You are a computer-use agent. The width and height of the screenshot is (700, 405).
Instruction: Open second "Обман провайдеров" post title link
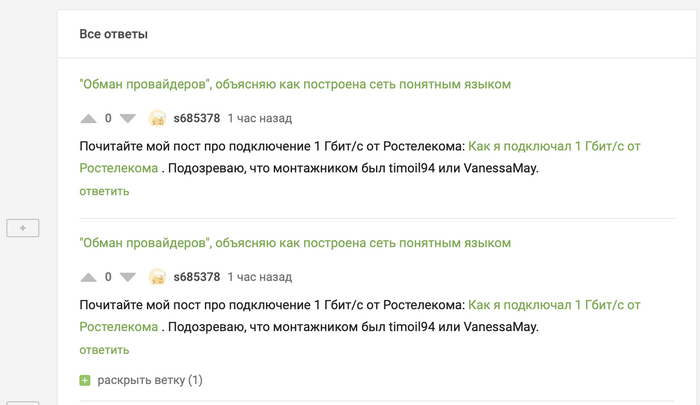click(295, 243)
